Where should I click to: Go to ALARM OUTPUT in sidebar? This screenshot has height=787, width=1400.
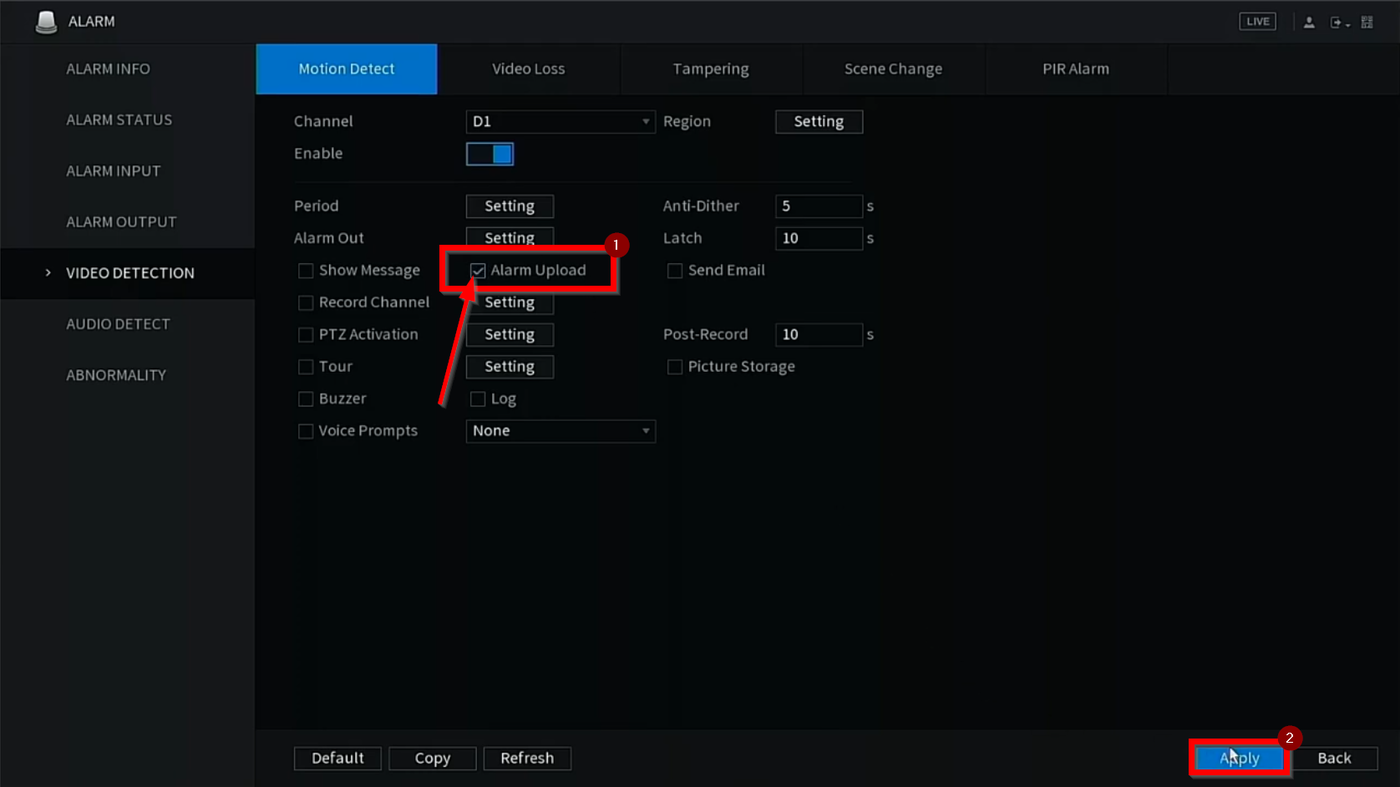[x=121, y=222]
